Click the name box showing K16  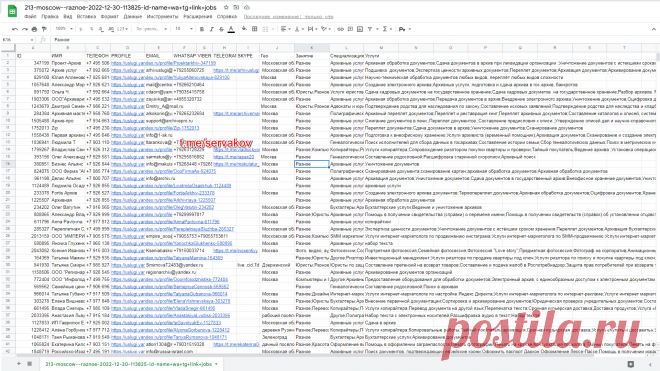pyautogui.click(x=18, y=40)
